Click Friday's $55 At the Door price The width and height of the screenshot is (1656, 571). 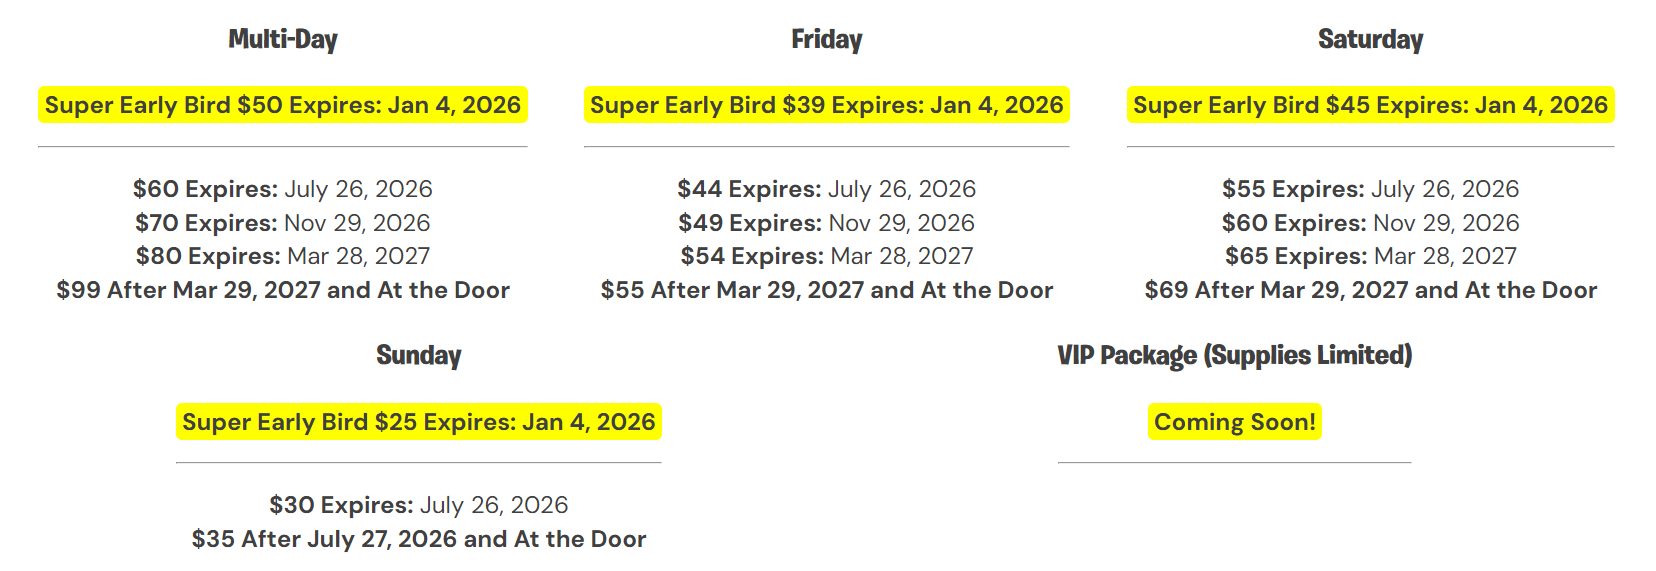click(x=826, y=290)
